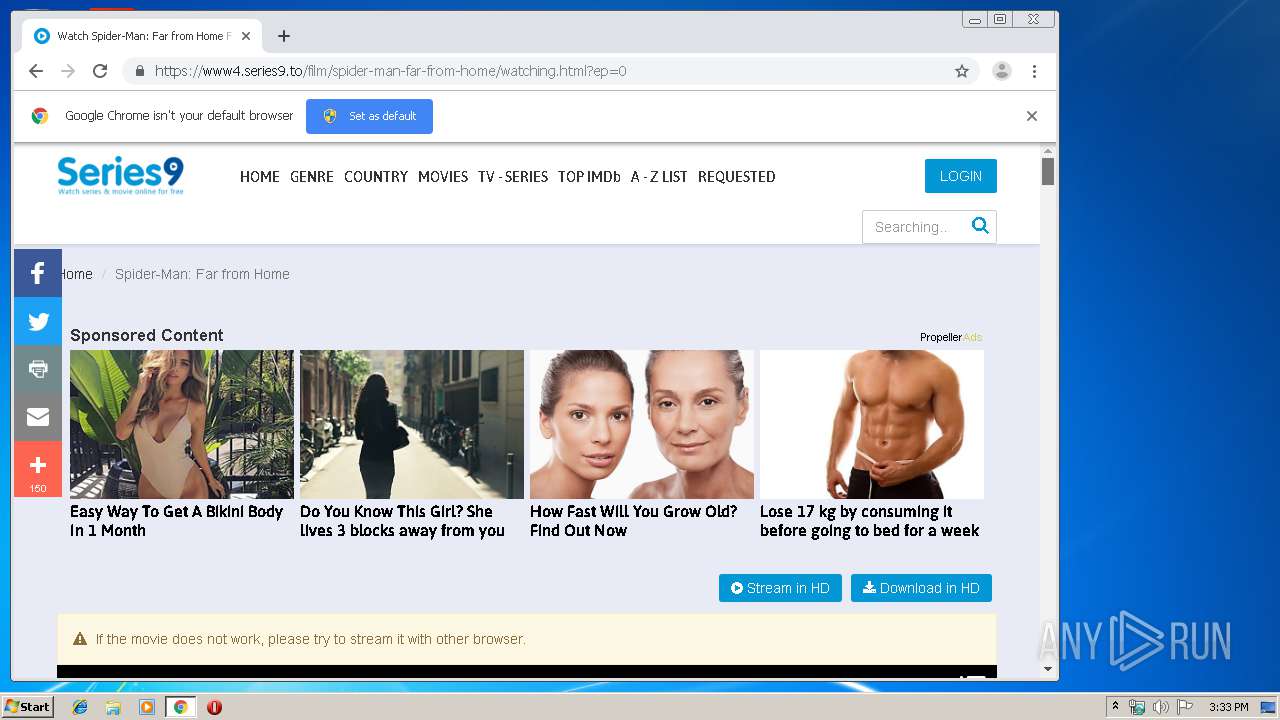Open 'Do You Know This Girl' ad image
This screenshot has width=1280, height=720.
412,424
